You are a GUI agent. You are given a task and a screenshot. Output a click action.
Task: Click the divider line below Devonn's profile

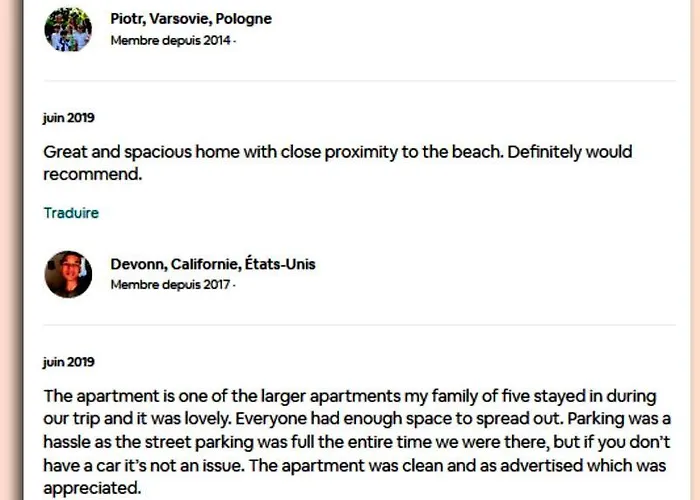pyautogui.click(x=360, y=325)
